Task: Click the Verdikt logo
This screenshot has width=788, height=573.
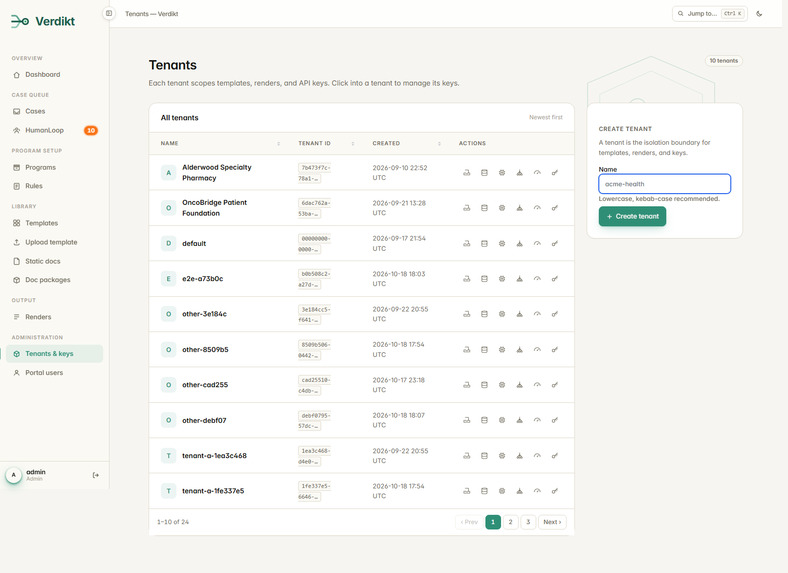Action: click(43, 21)
